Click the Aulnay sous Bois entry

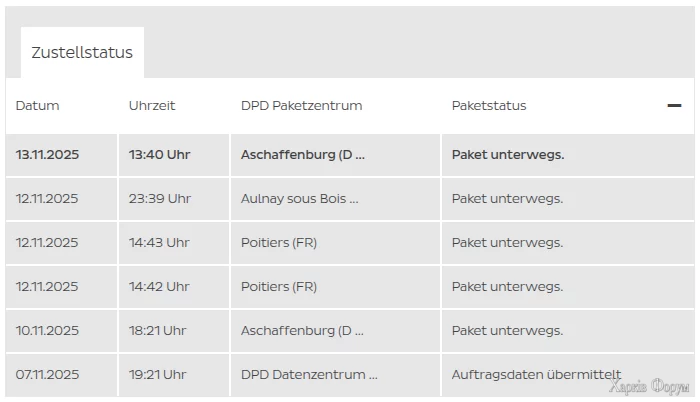(299, 199)
